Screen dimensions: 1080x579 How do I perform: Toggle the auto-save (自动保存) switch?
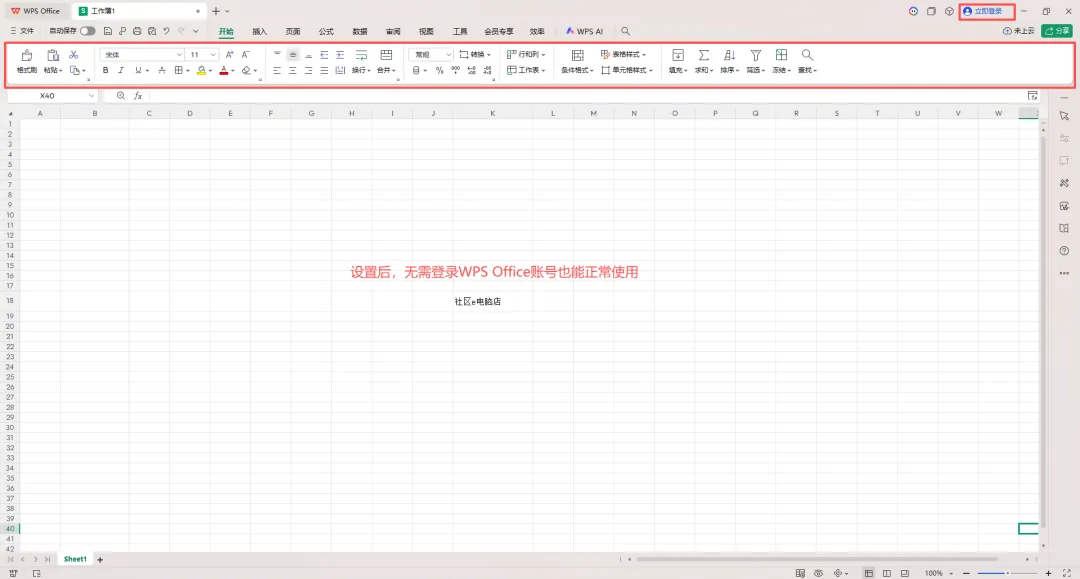pos(87,31)
